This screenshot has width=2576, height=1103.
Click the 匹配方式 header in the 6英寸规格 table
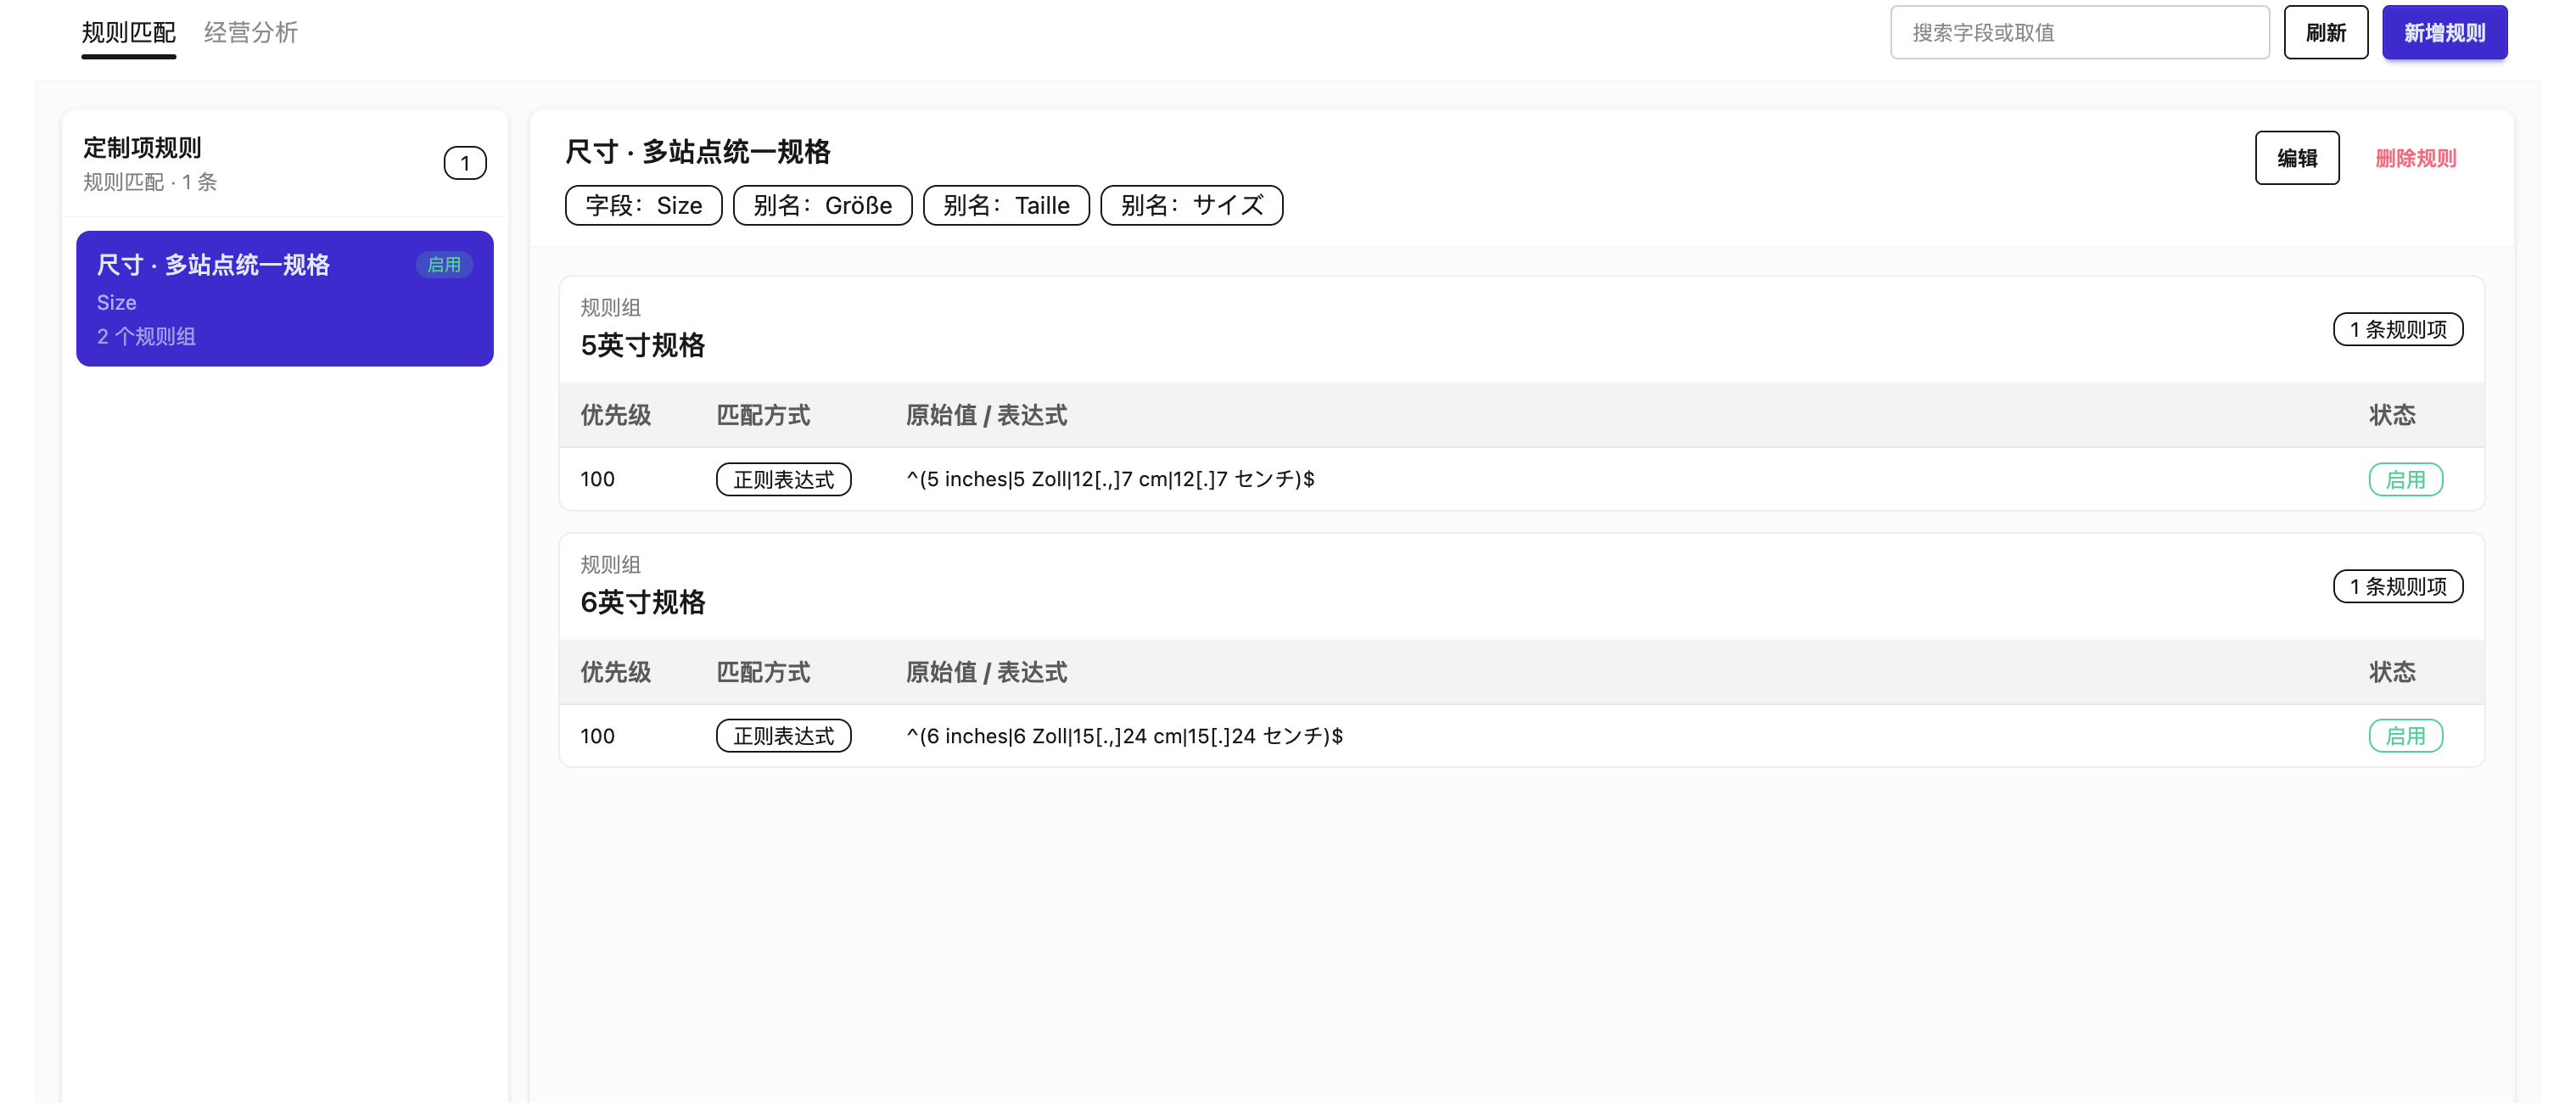[x=763, y=673]
